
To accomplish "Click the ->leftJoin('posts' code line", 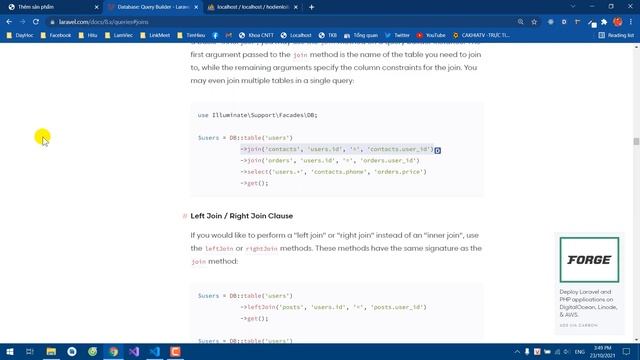I will tap(333, 307).
